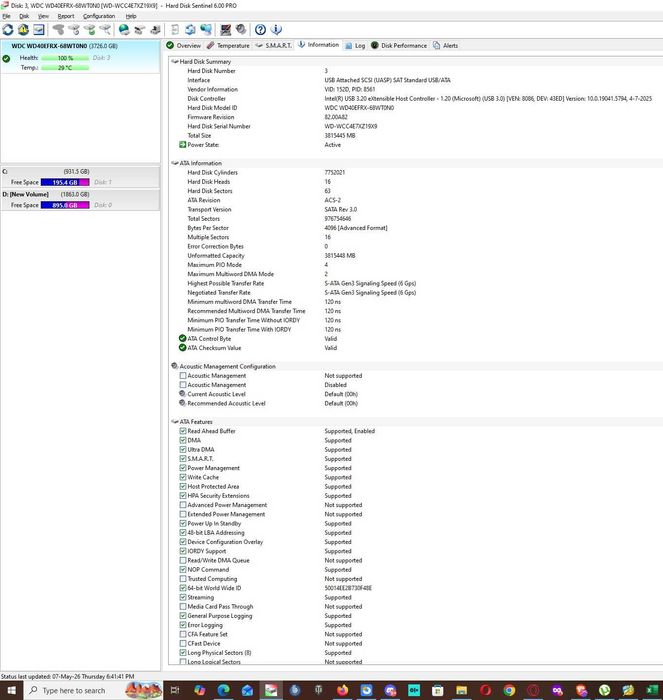Select the Hard Disk Serial Number row
This screenshot has height=700, width=663.
(x=415, y=126)
